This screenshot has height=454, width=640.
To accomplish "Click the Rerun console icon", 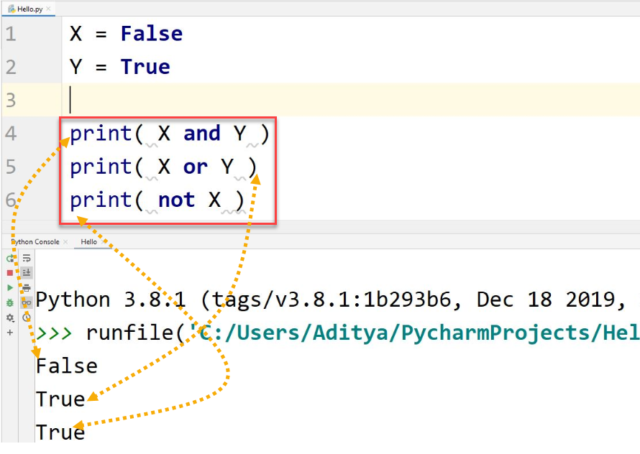I will 10,258.
